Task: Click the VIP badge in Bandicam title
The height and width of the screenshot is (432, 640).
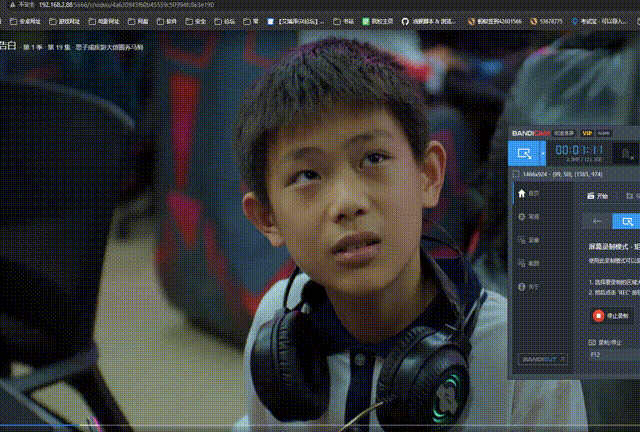Action: pos(587,133)
